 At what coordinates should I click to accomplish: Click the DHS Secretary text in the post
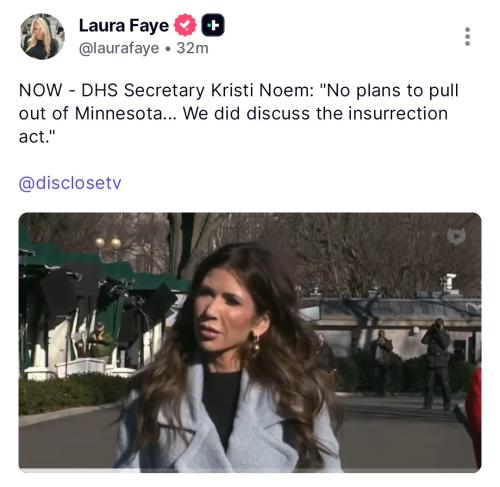tap(143, 90)
